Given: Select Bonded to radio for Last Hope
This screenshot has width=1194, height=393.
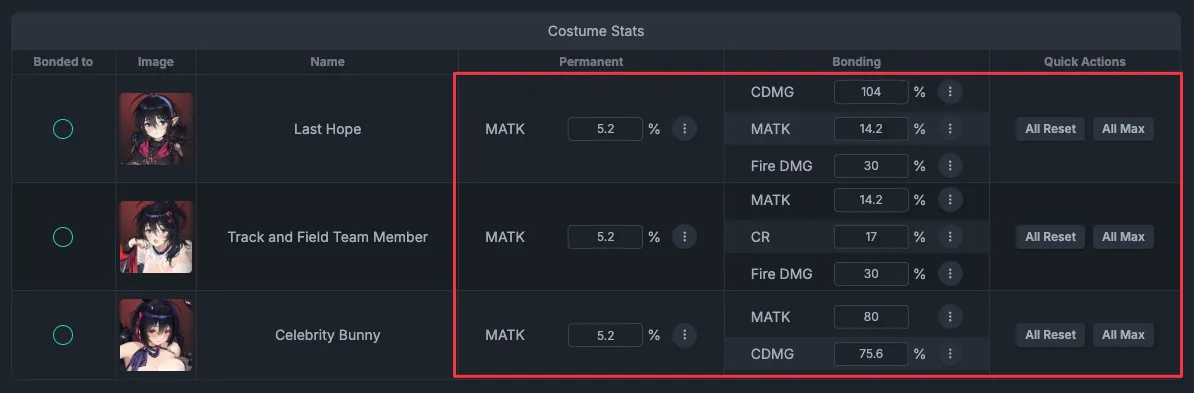Looking at the screenshot, I should pos(62,129).
